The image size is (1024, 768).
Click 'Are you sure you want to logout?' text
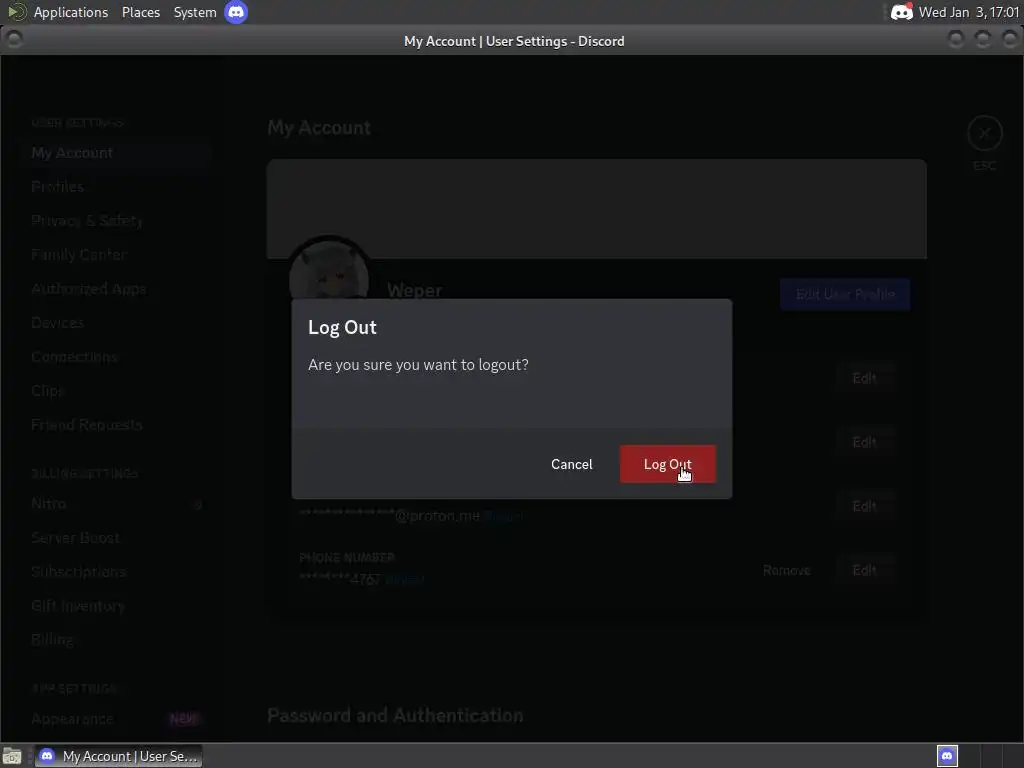pos(418,364)
